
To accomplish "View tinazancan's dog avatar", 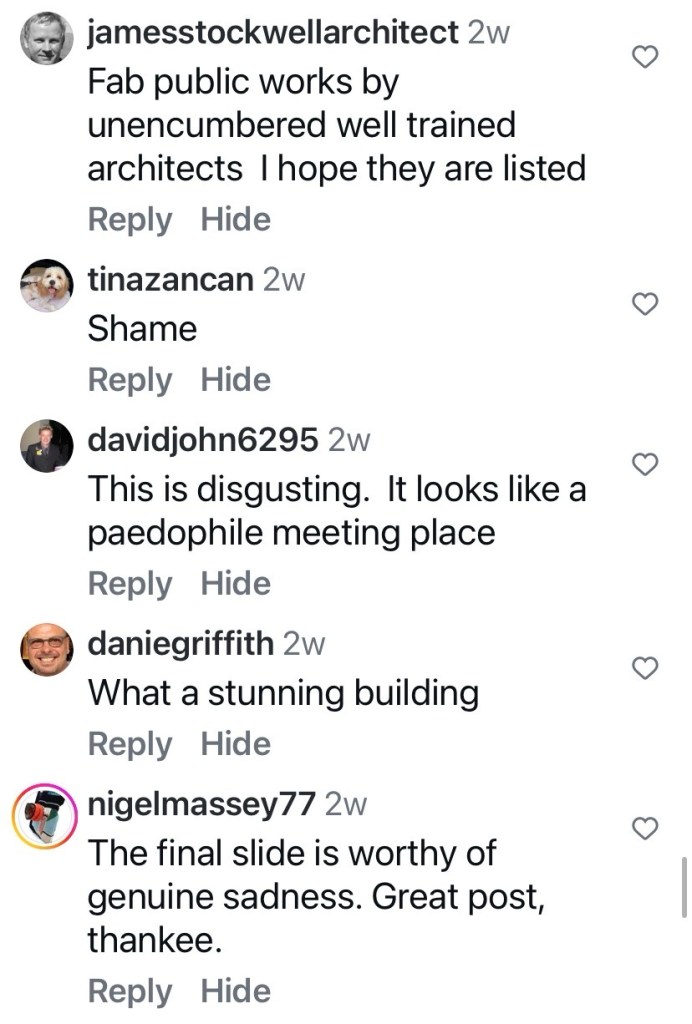I will (x=46, y=286).
